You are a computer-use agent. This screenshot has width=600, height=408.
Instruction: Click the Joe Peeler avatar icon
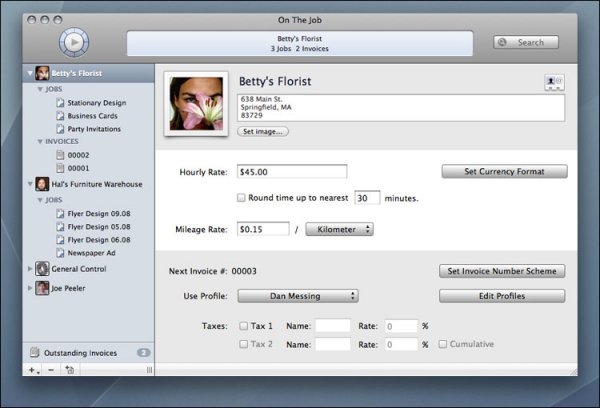[x=42, y=288]
